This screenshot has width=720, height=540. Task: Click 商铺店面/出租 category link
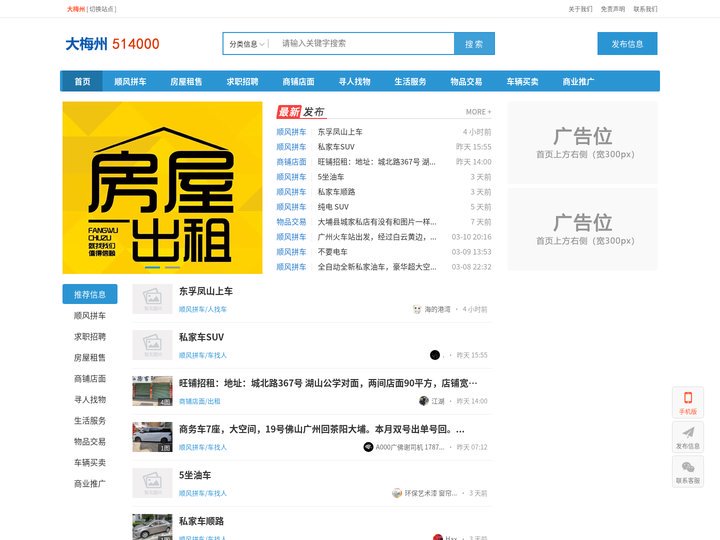click(199, 401)
